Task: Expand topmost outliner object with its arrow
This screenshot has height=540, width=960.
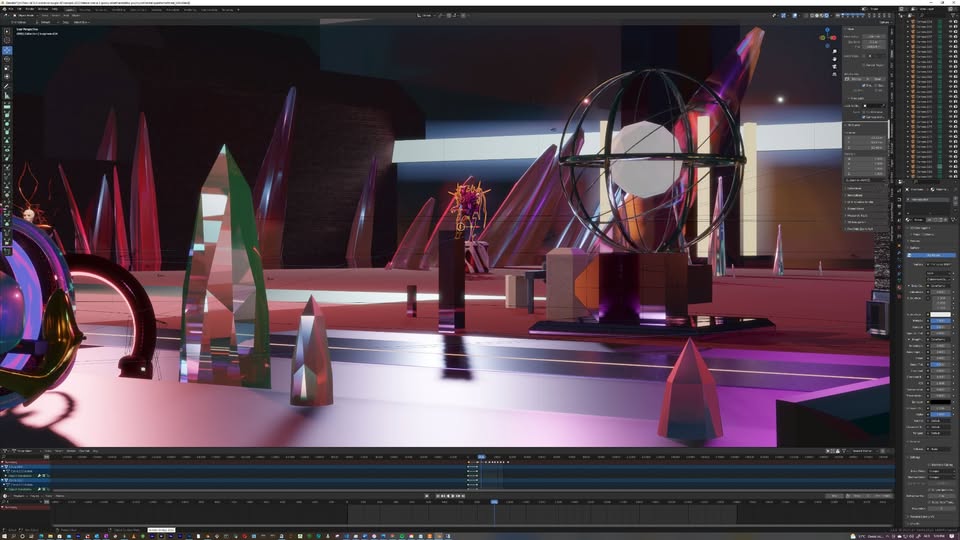Action: click(908, 21)
